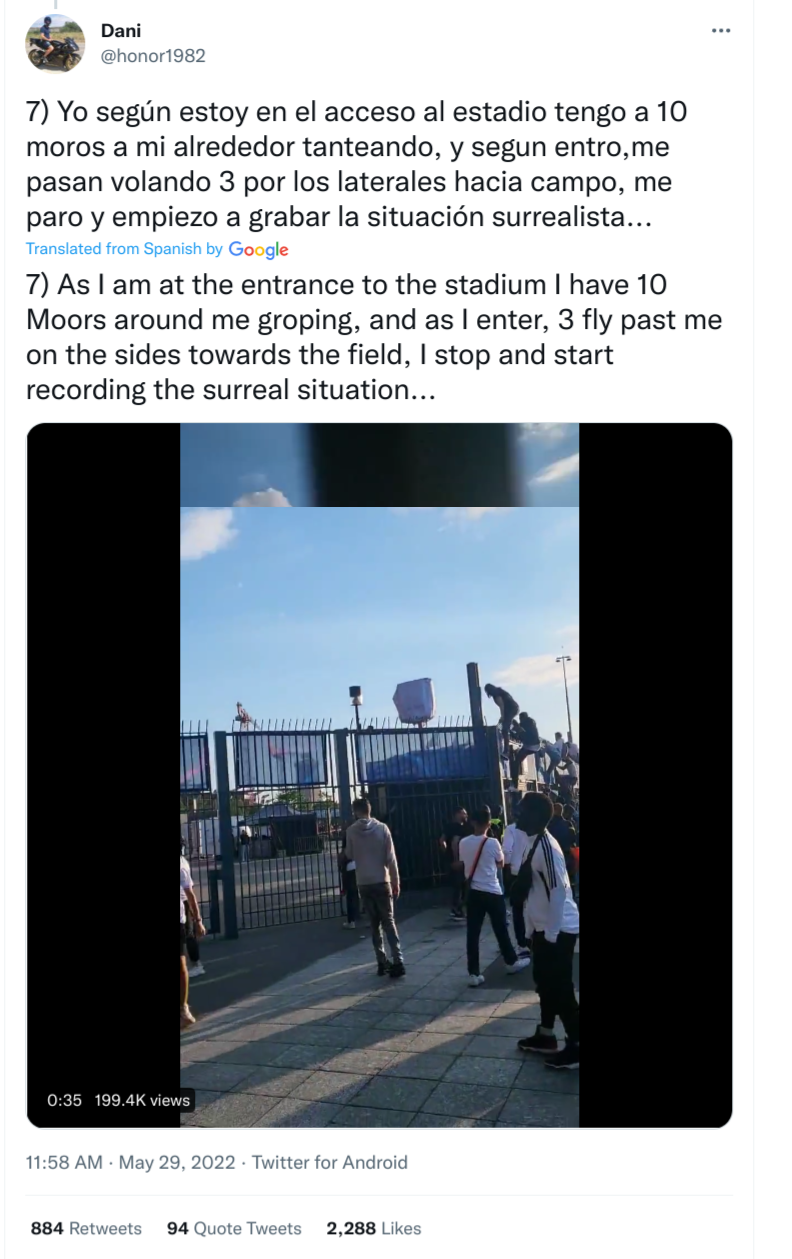View the 884 Retweets list
Image resolution: width=792 pixels, height=1259 pixels.
[x=86, y=1228]
